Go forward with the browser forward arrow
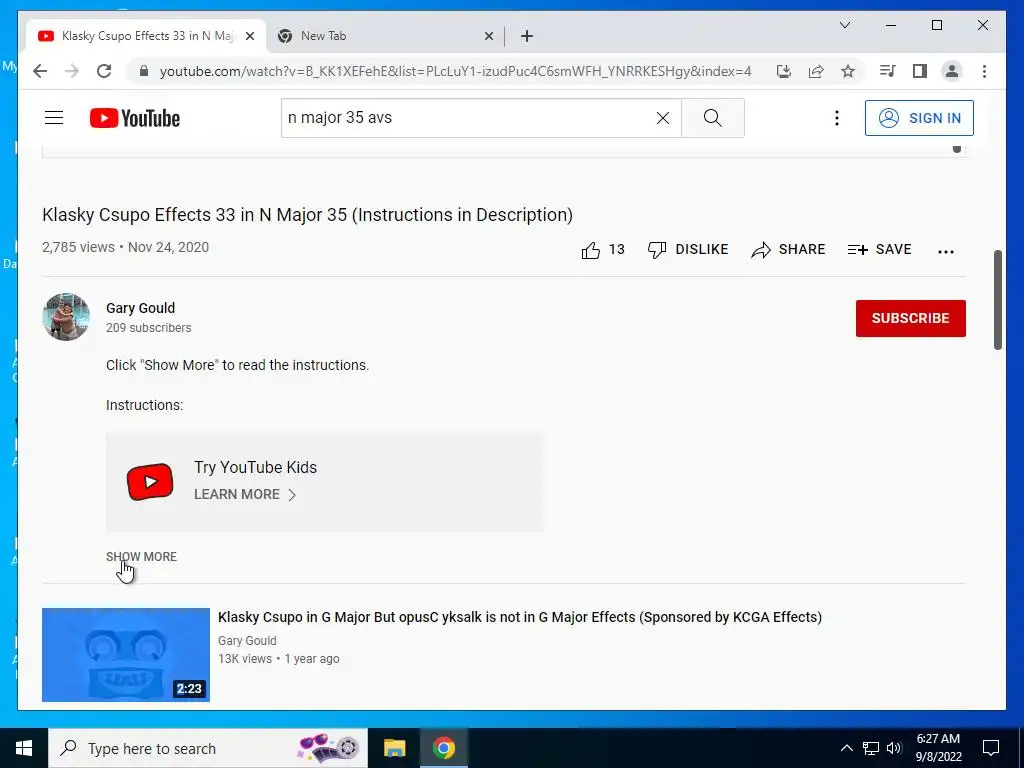The width and height of the screenshot is (1024, 768). coord(72,71)
